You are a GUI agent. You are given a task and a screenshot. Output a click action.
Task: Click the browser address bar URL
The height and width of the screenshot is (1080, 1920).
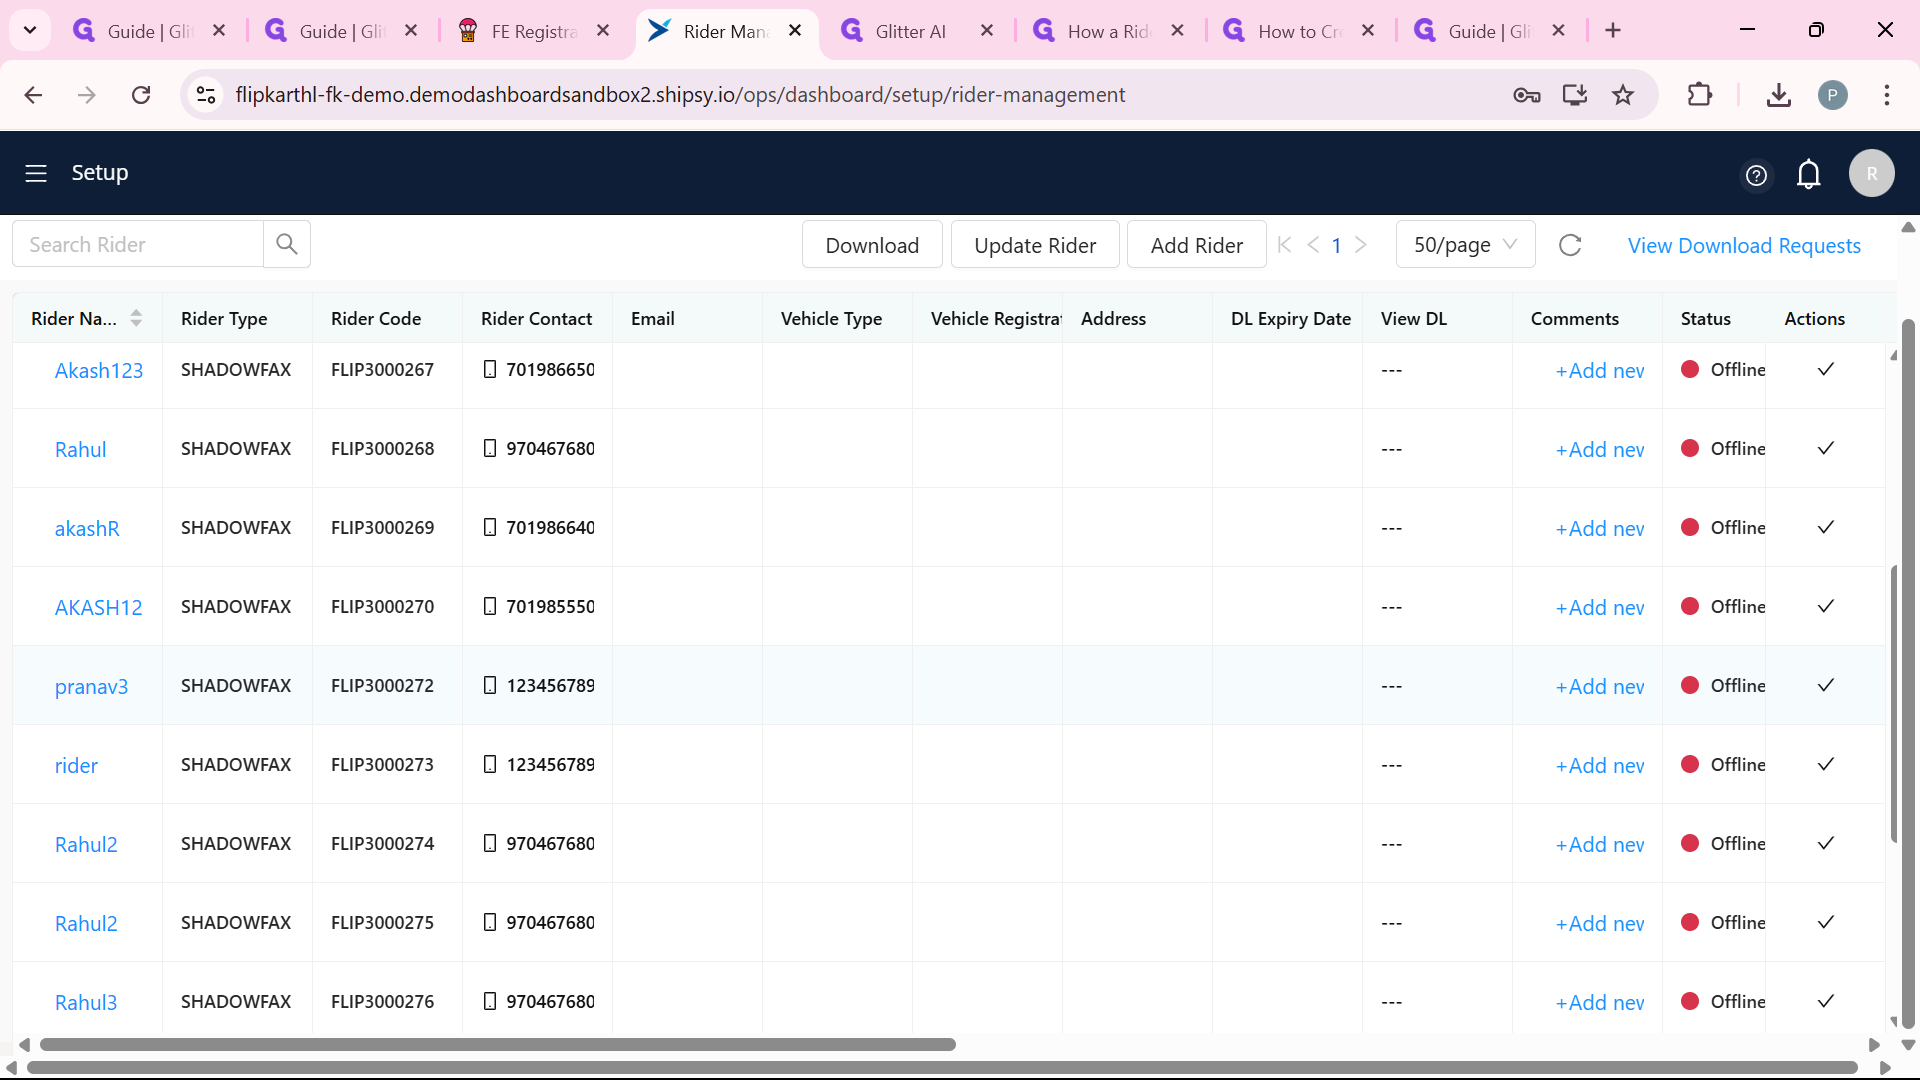tap(680, 95)
